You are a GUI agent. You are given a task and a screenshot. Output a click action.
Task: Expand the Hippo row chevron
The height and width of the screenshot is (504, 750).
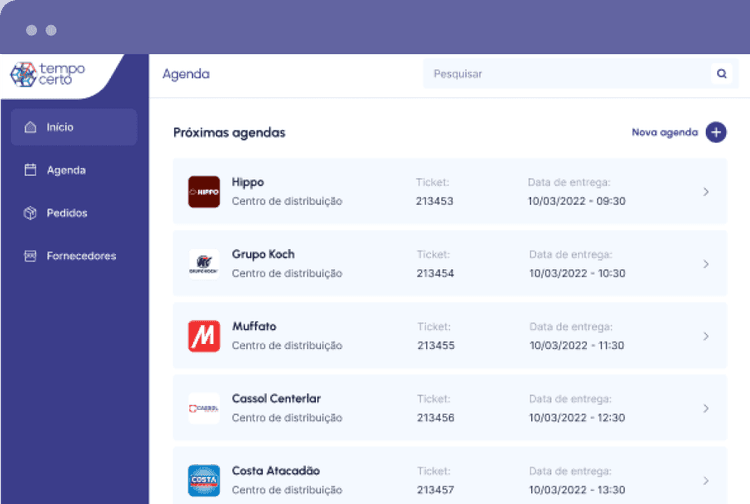tap(706, 192)
